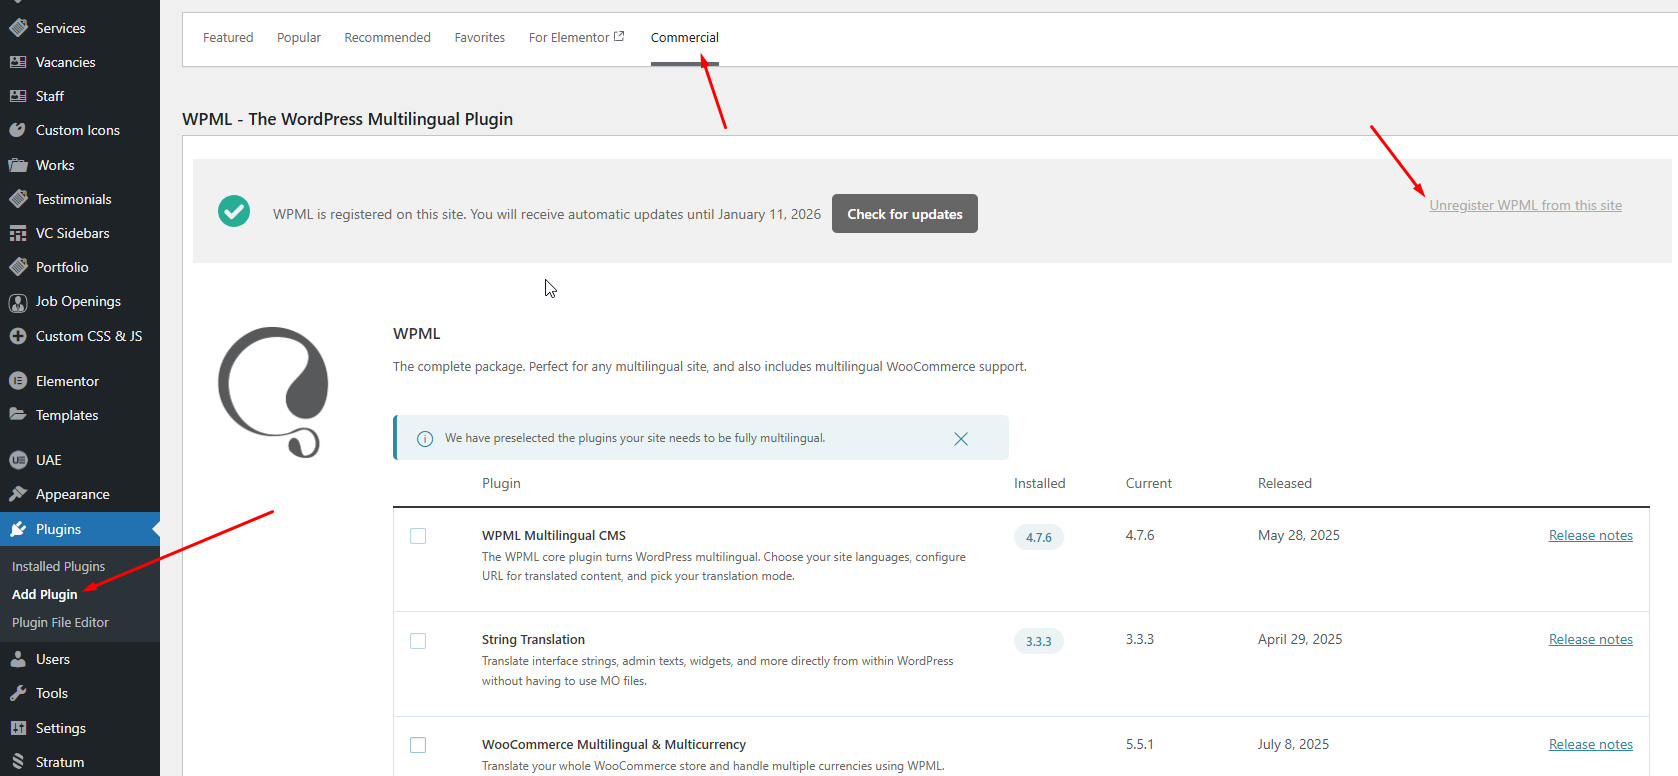Check the WPML Multilingual CMS checkbox
Image resolution: width=1678 pixels, height=776 pixels.
[x=418, y=536]
